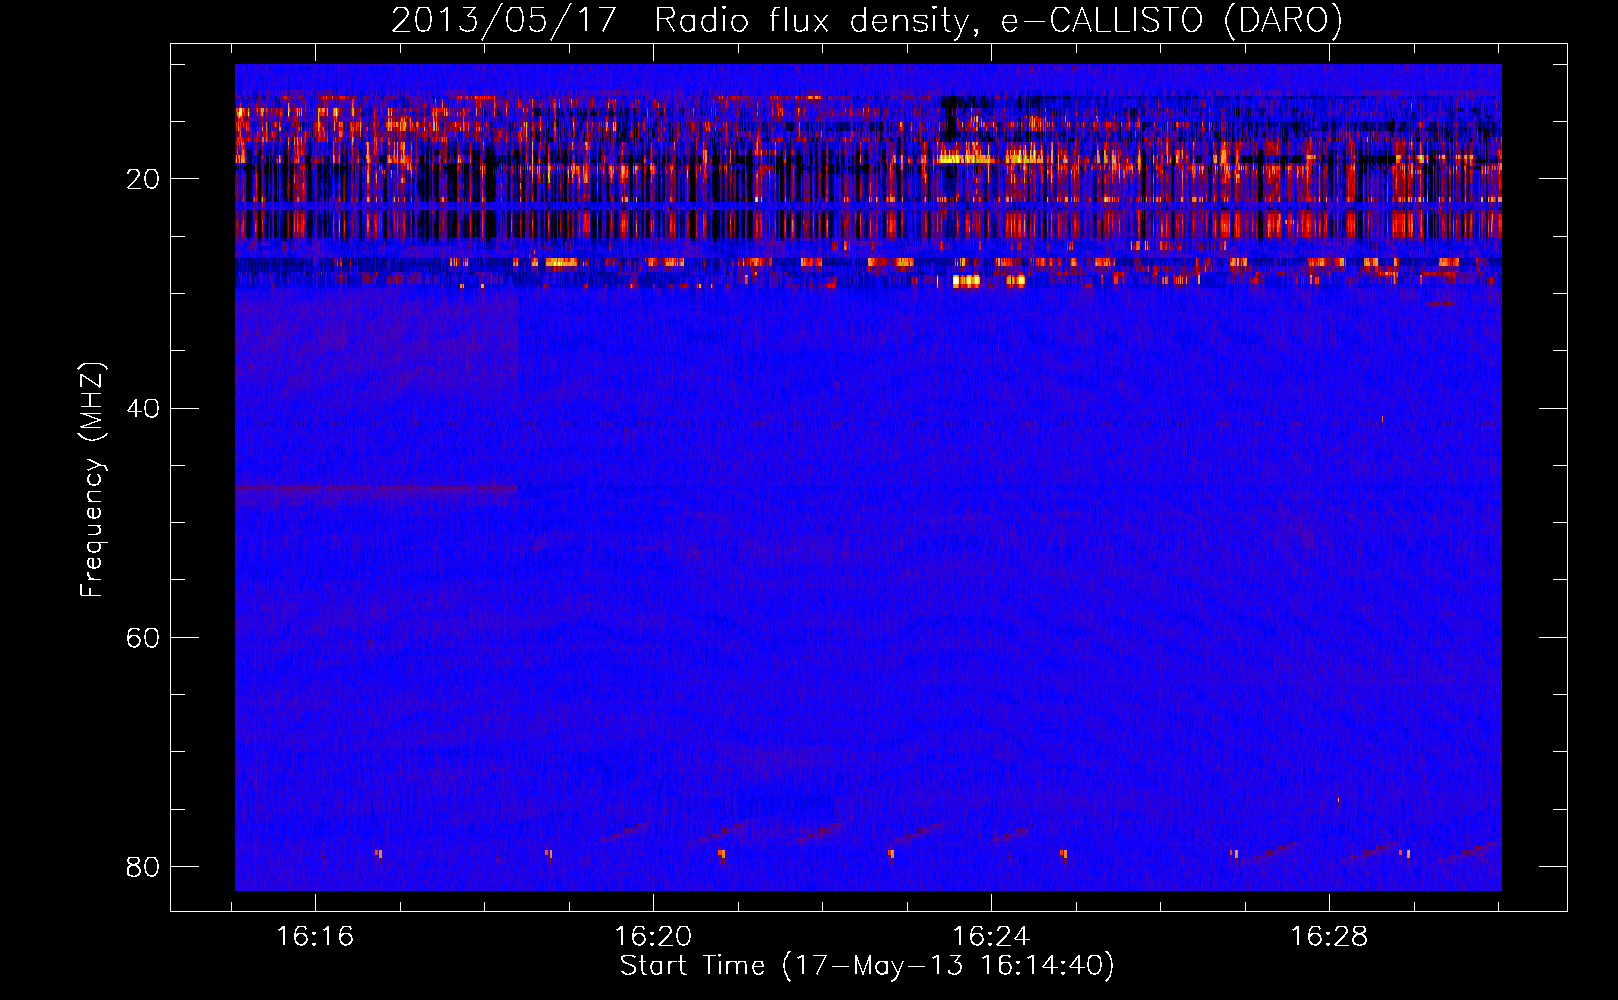Click the 20 MHz frequency tick label
Viewport: 1618px width, 1000px height.
point(143,179)
